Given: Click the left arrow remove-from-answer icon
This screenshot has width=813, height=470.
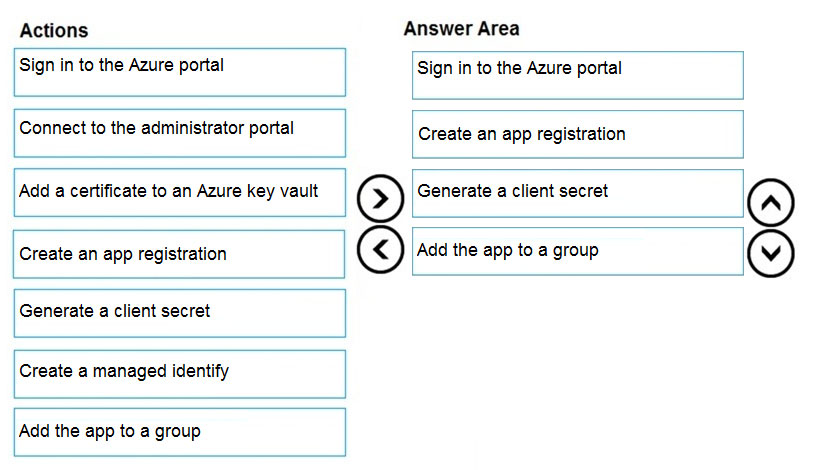Looking at the screenshot, I should [380, 250].
